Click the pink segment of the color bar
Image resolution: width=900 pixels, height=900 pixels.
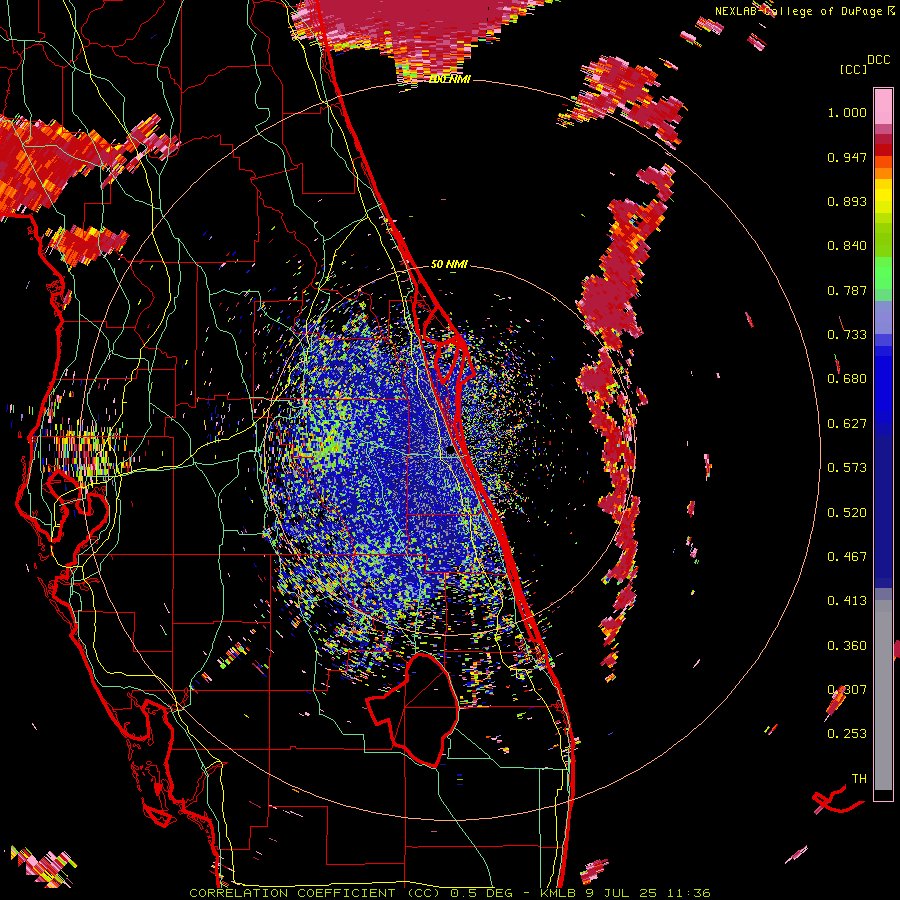tap(883, 106)
